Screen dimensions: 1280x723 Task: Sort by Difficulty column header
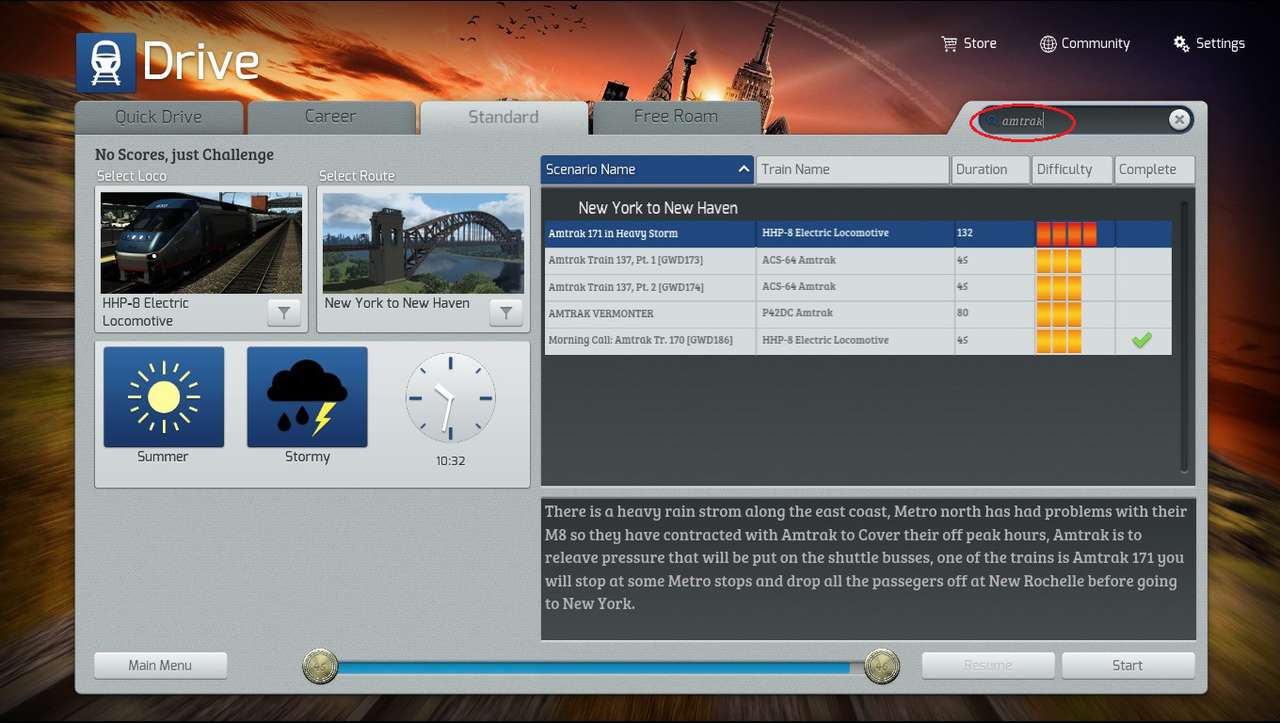(x=1073, y=170)
